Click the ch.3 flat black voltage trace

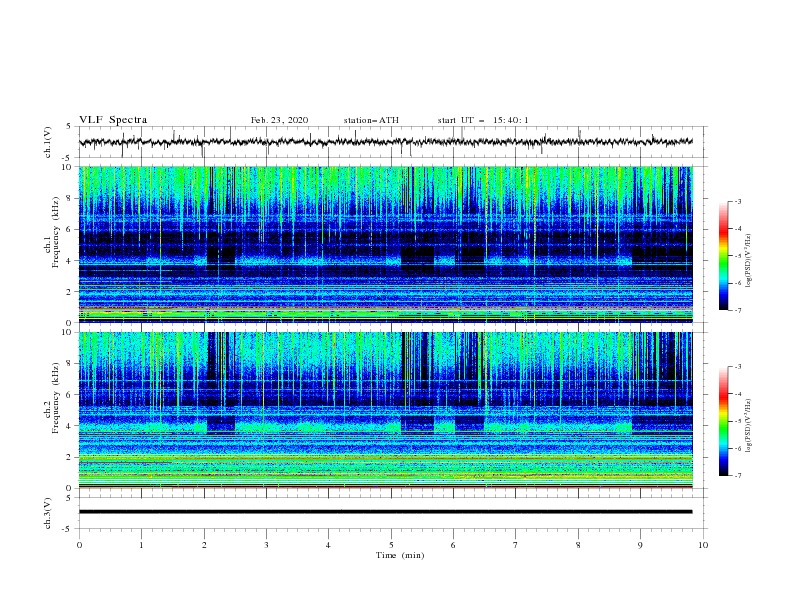(x=385, y=512)
